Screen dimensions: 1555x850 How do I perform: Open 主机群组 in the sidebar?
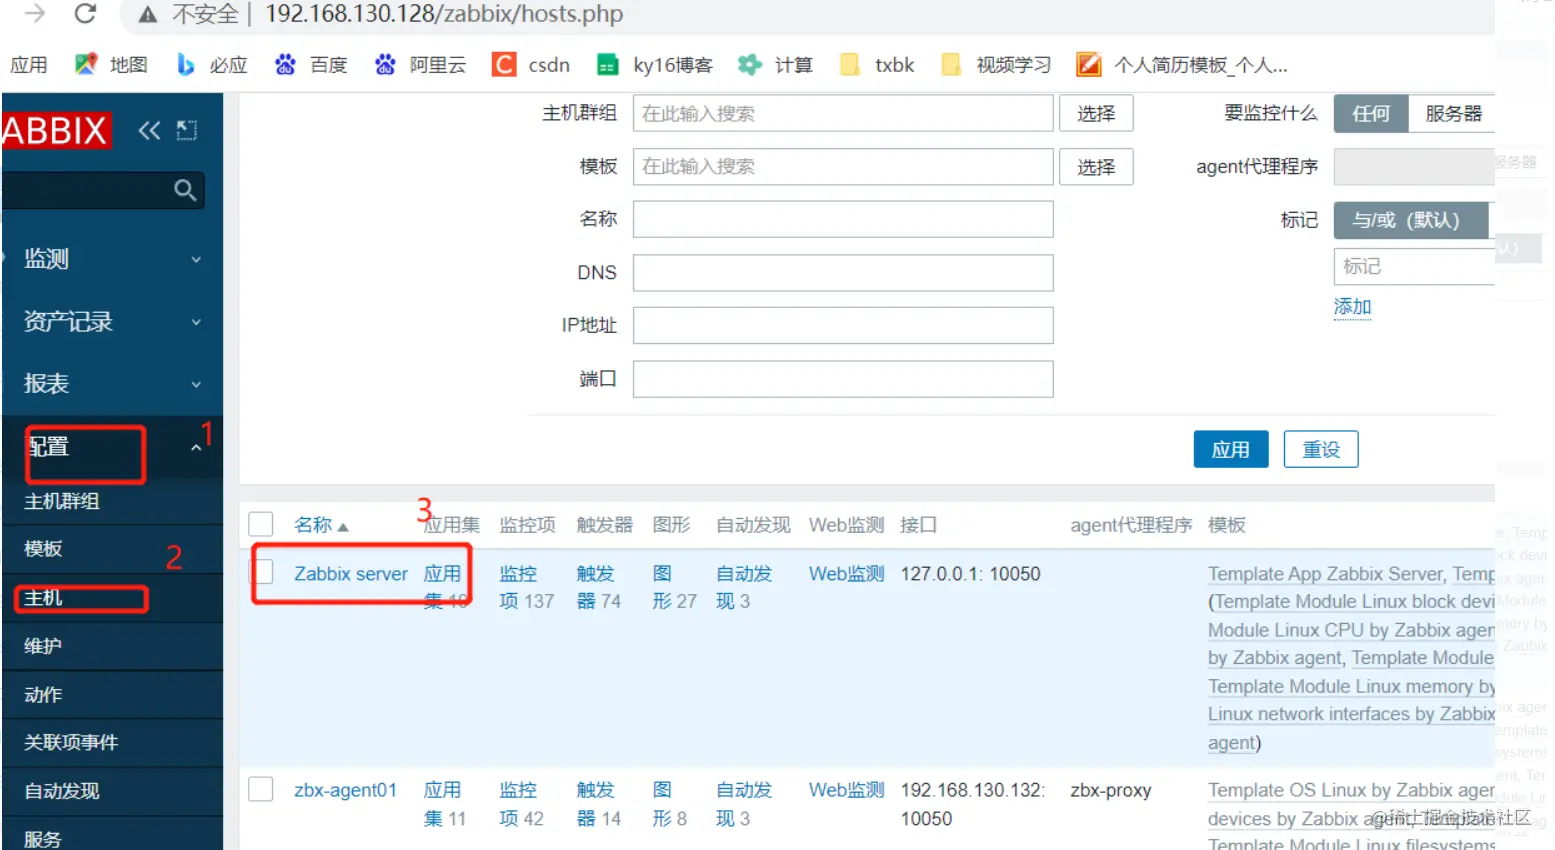pyautogui.click(x=61, y=501)
